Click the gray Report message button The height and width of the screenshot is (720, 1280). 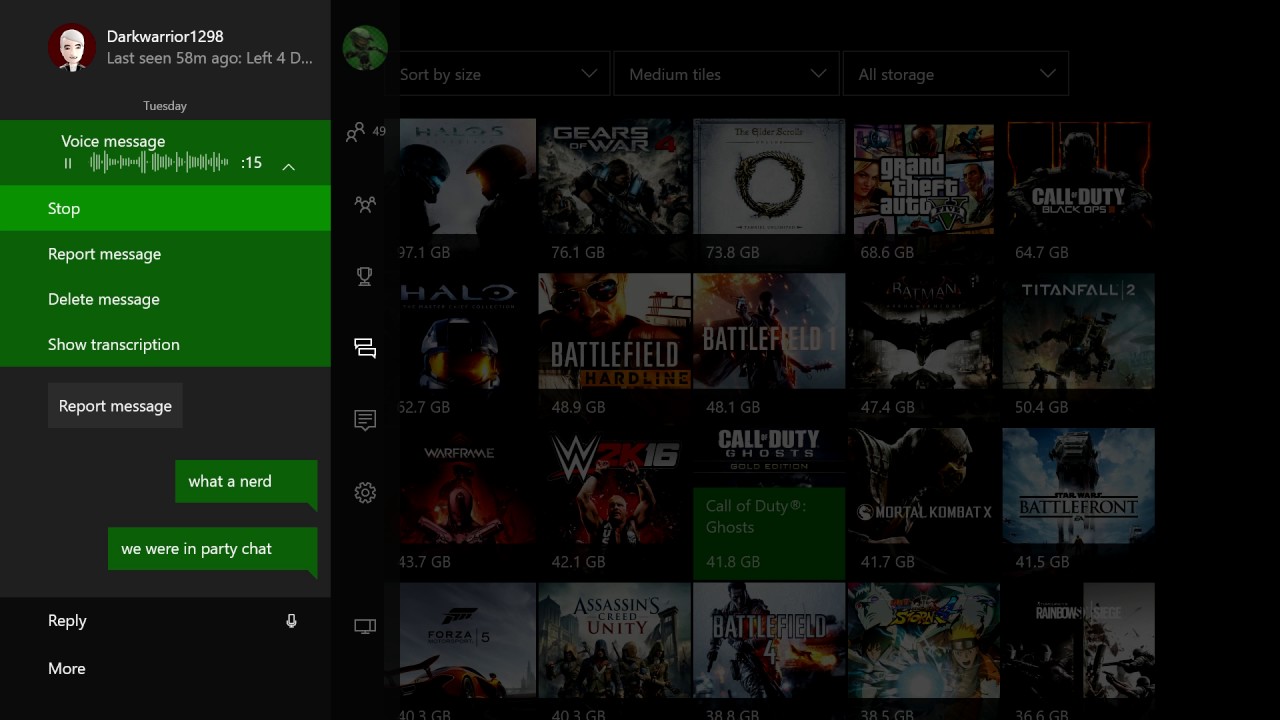(115, 406)
